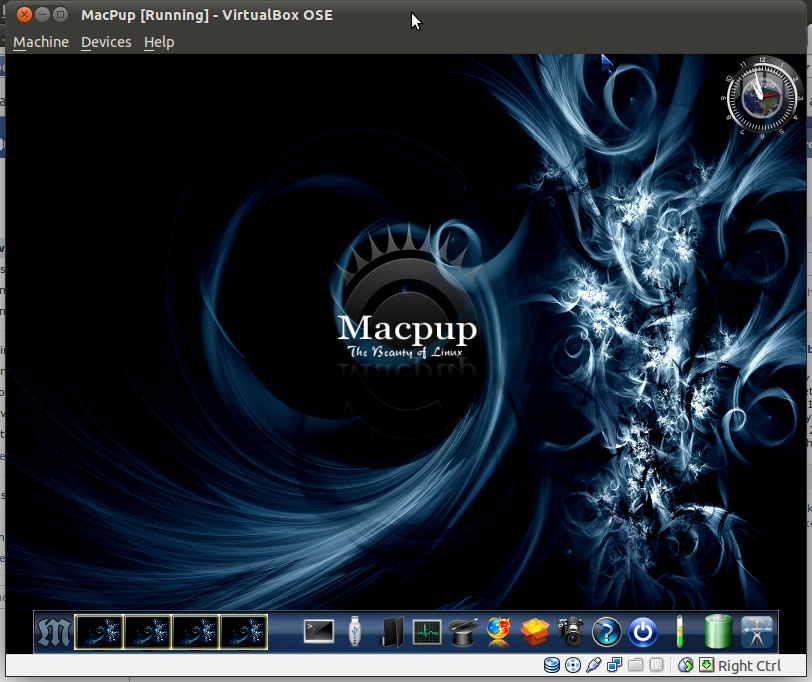Image resolution: width=812 pixels, height=682 pixels.
Task: Adjust the volume level indicator in dock
Action: (679, 631)
